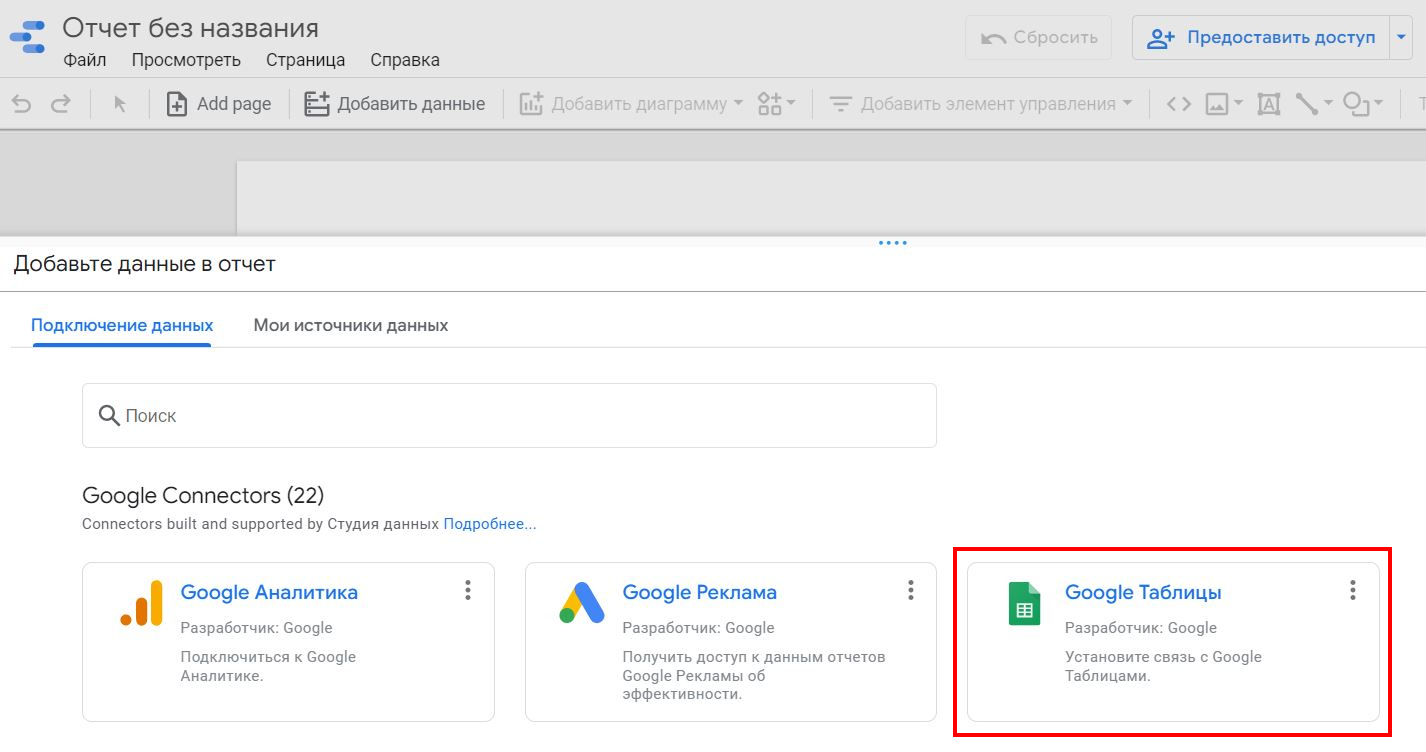This screenshot has height=752, width=1426.
Task: Open Добавить элемент управления dropdown
Action: pos(981,104)
